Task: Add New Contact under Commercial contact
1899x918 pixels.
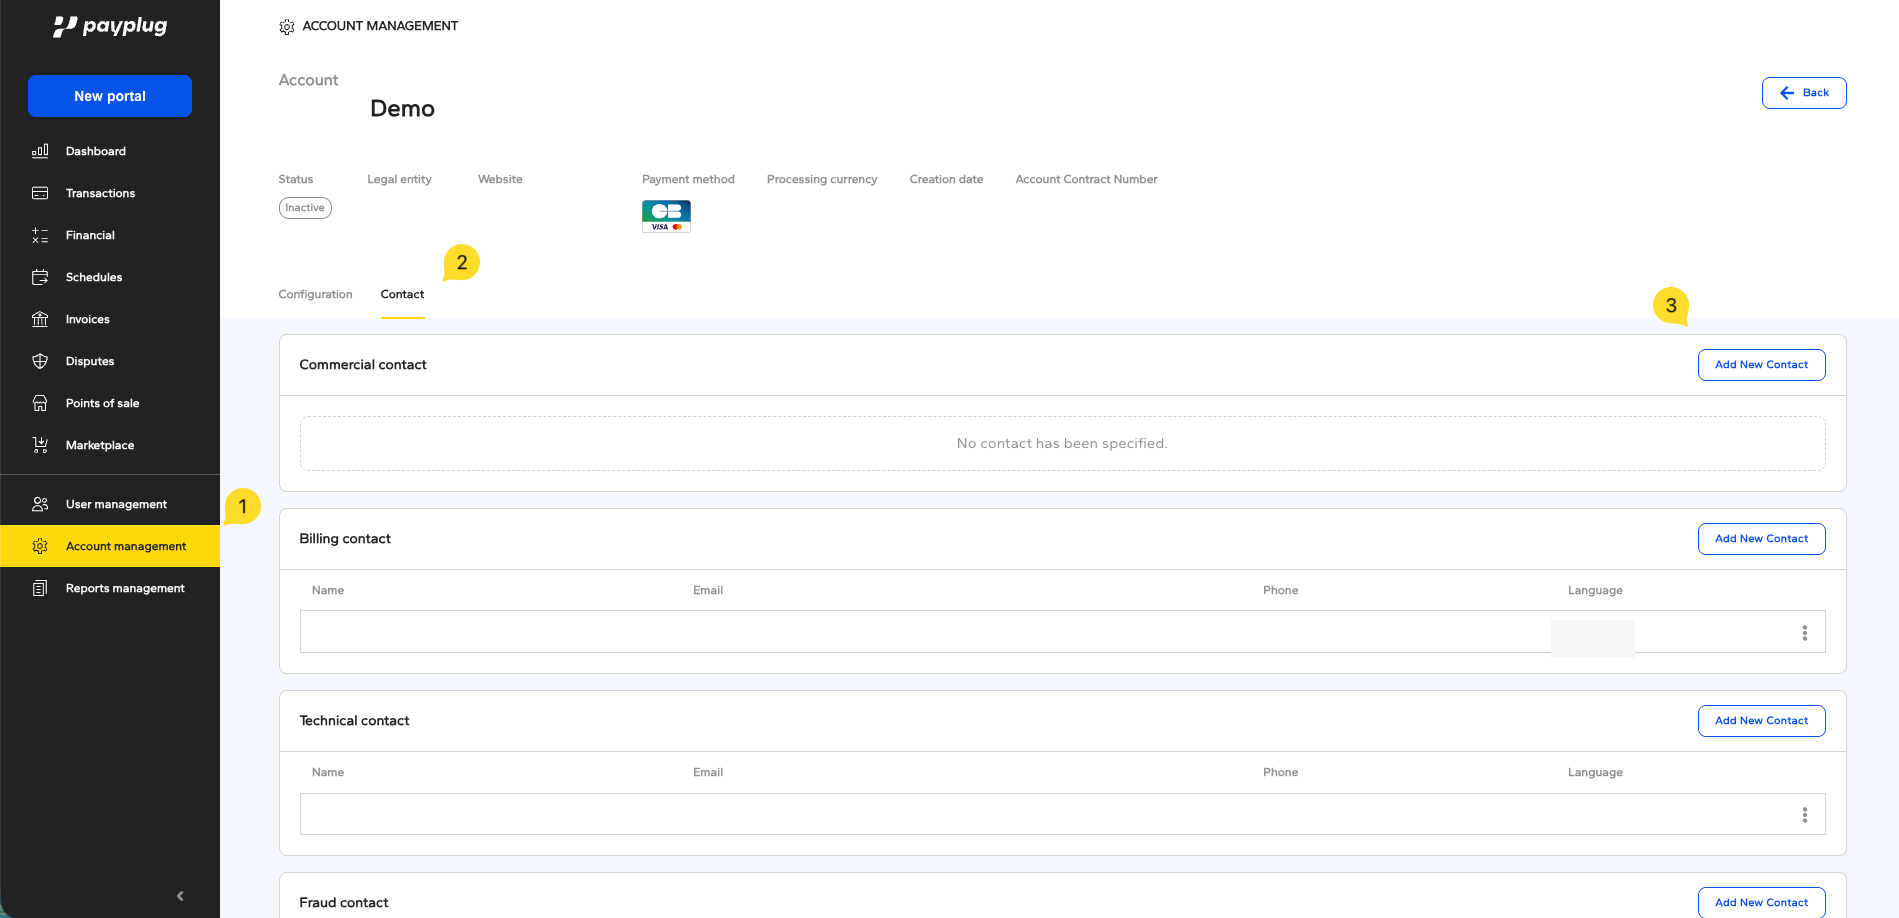Action: tap(1760, 365)
